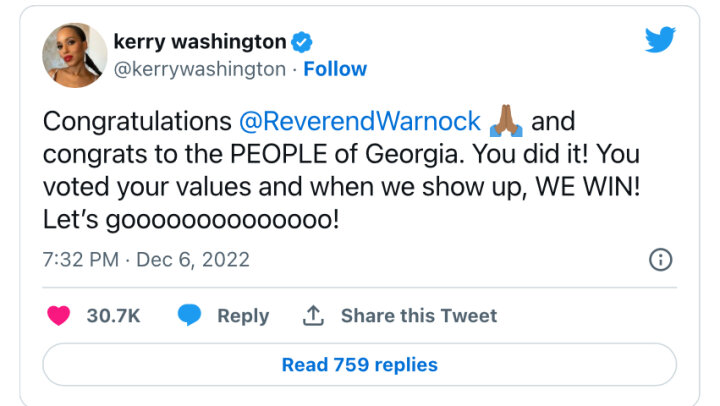Click the blue verified badge
Image resolution: width=720 pixels, height=406 pixels.
point(301,42)
